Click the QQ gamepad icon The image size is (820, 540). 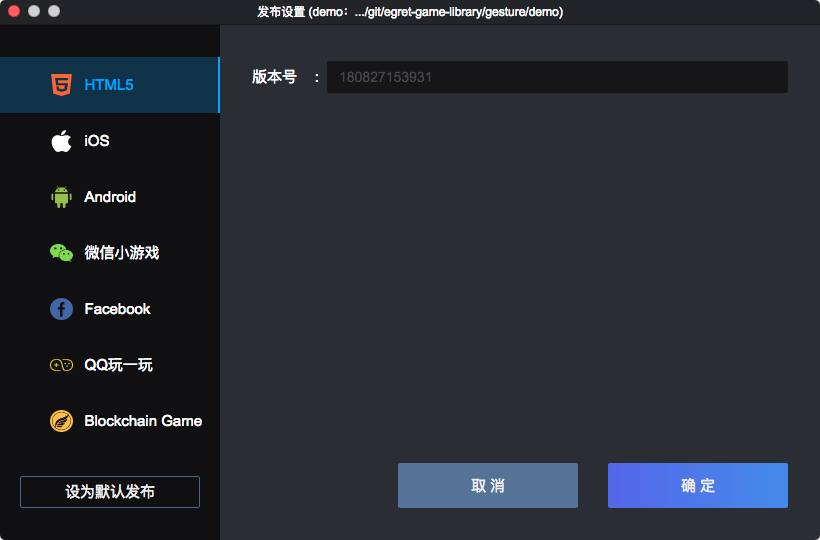(x=61, y=365)
